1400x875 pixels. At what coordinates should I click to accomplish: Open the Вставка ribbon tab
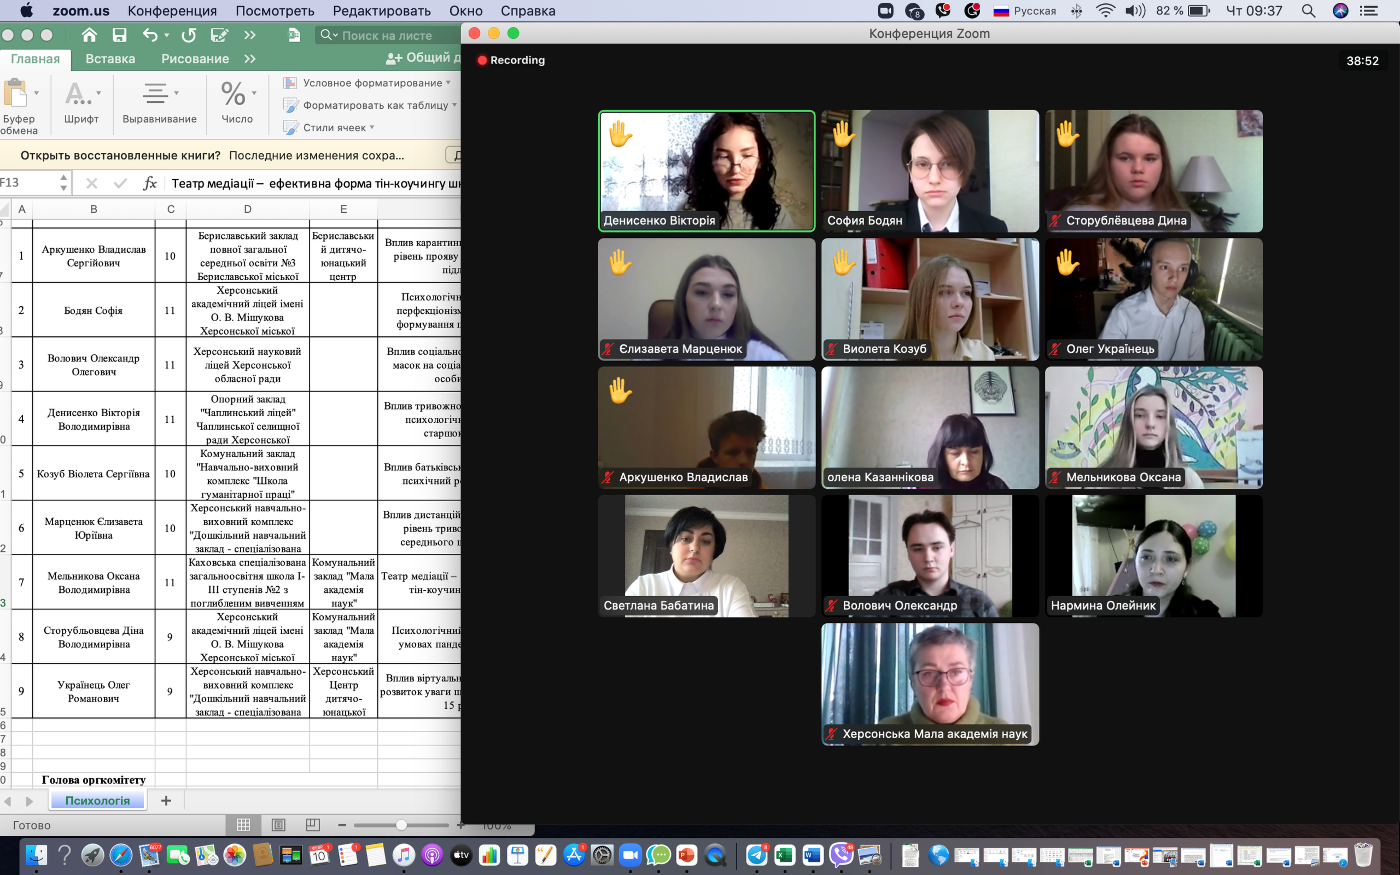[x=110, y=59]
